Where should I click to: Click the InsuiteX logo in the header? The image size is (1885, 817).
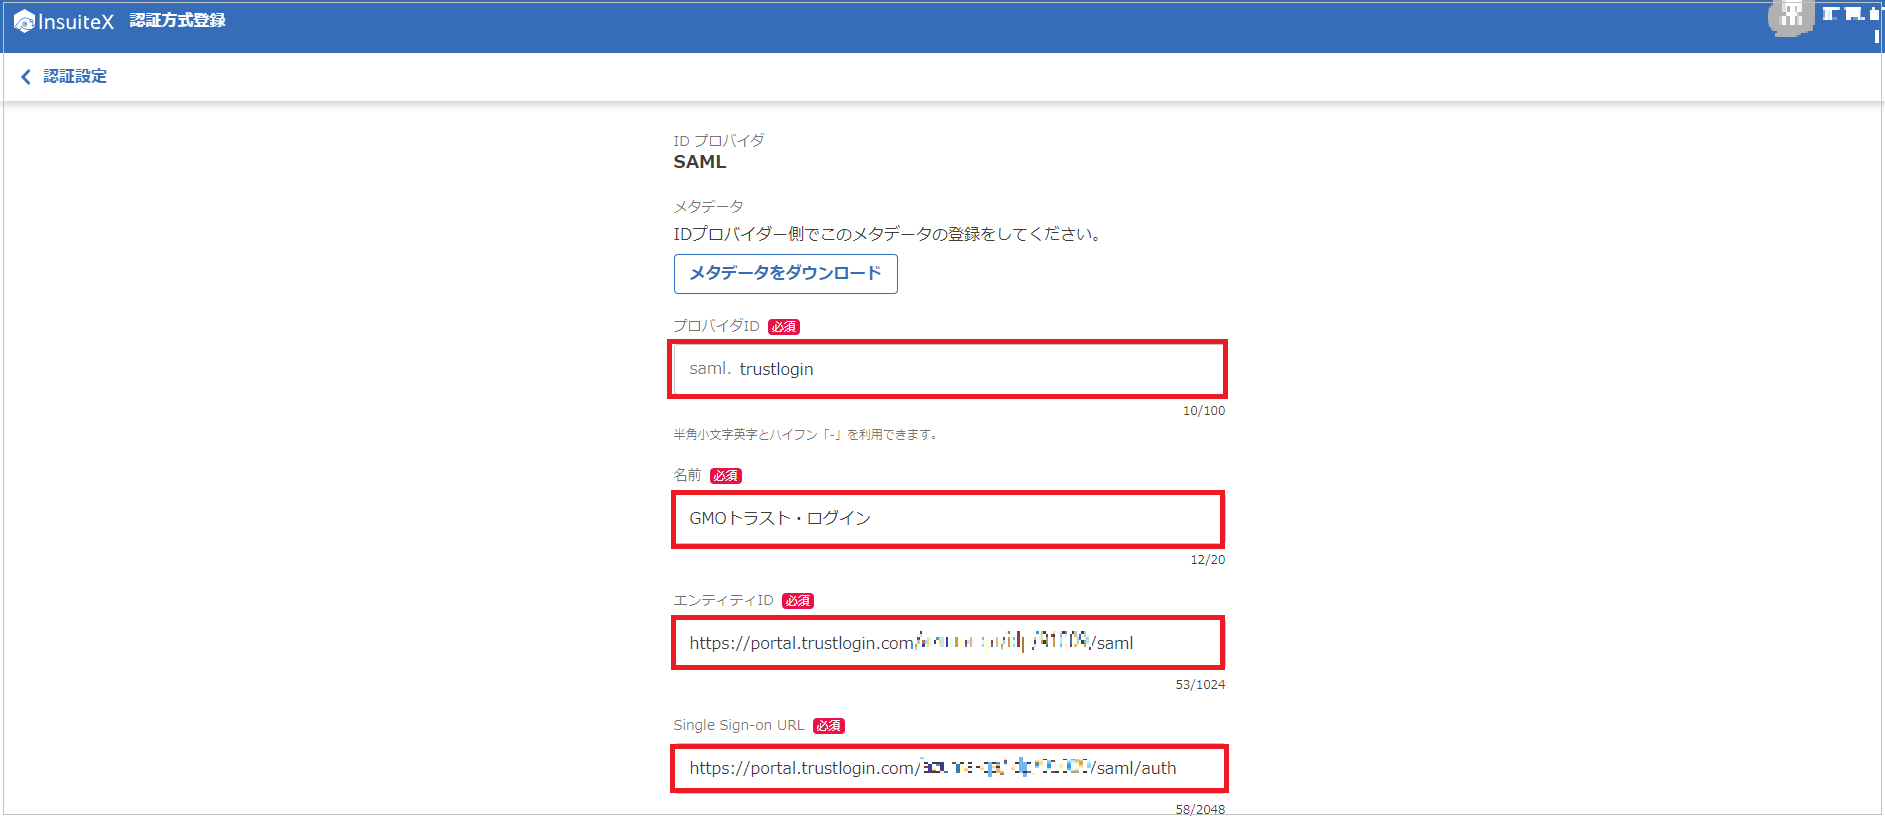[x=64, y=21]
